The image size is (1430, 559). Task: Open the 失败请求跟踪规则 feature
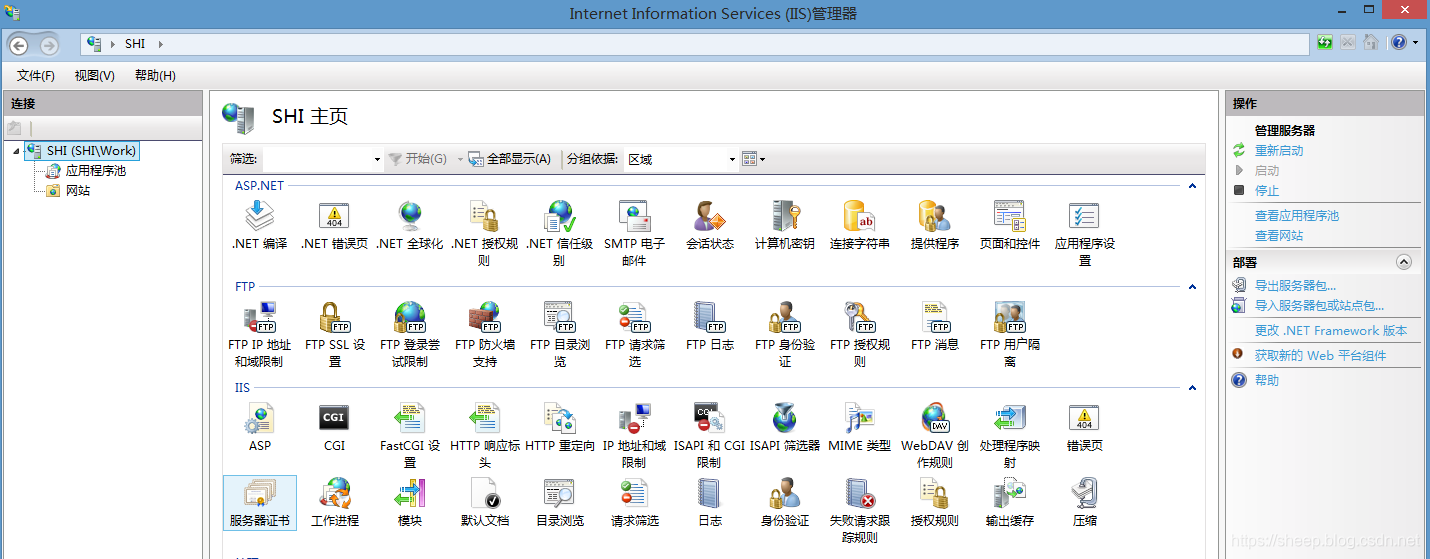click(860, 510)
